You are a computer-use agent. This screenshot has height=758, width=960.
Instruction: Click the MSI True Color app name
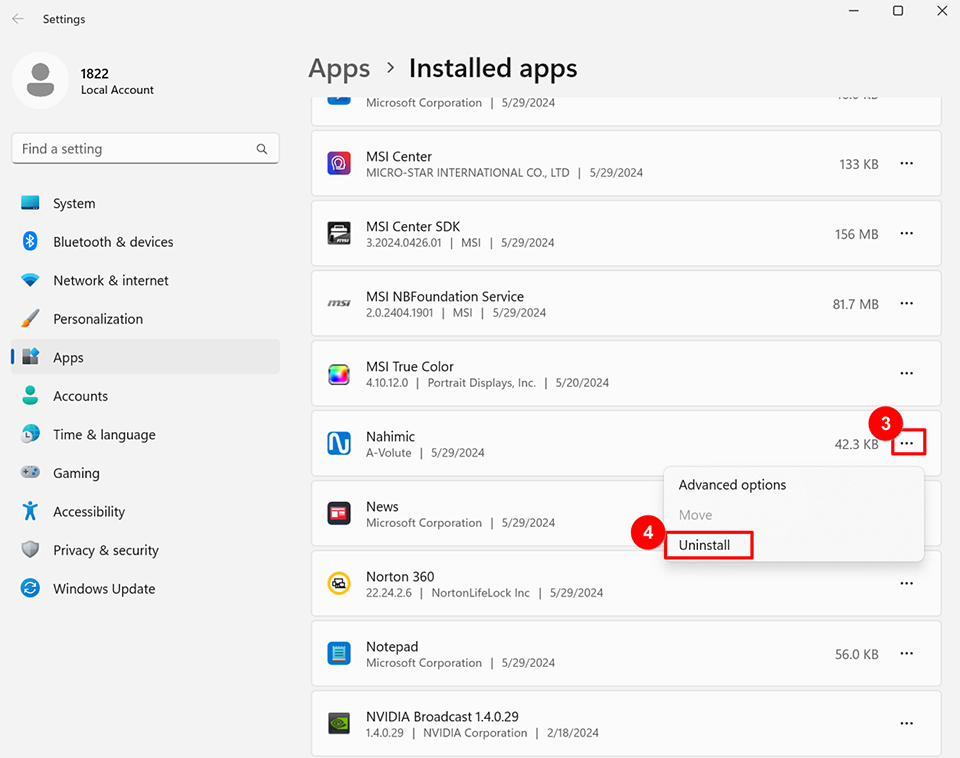[x=410, y=366]
